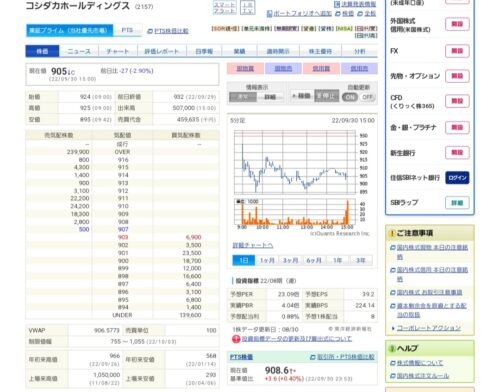500x392 pixels.
Task: Click the first ご注意事項 notice icon link
Action: pos(393,248)
